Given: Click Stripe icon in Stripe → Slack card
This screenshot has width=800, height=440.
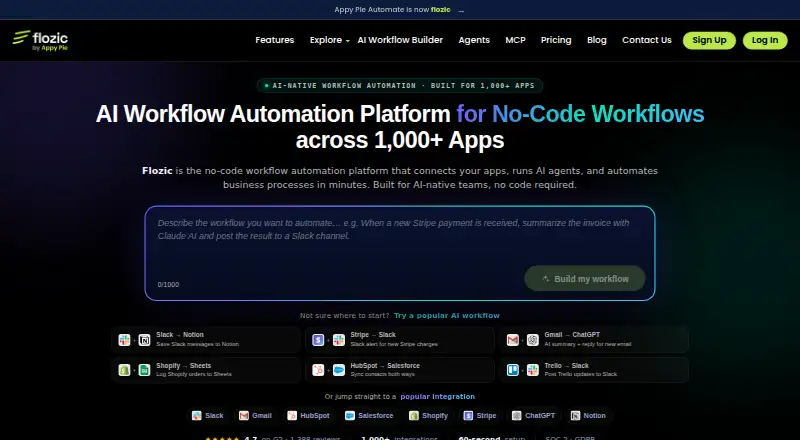Looking at the screenshot, I should click(318, 340).
